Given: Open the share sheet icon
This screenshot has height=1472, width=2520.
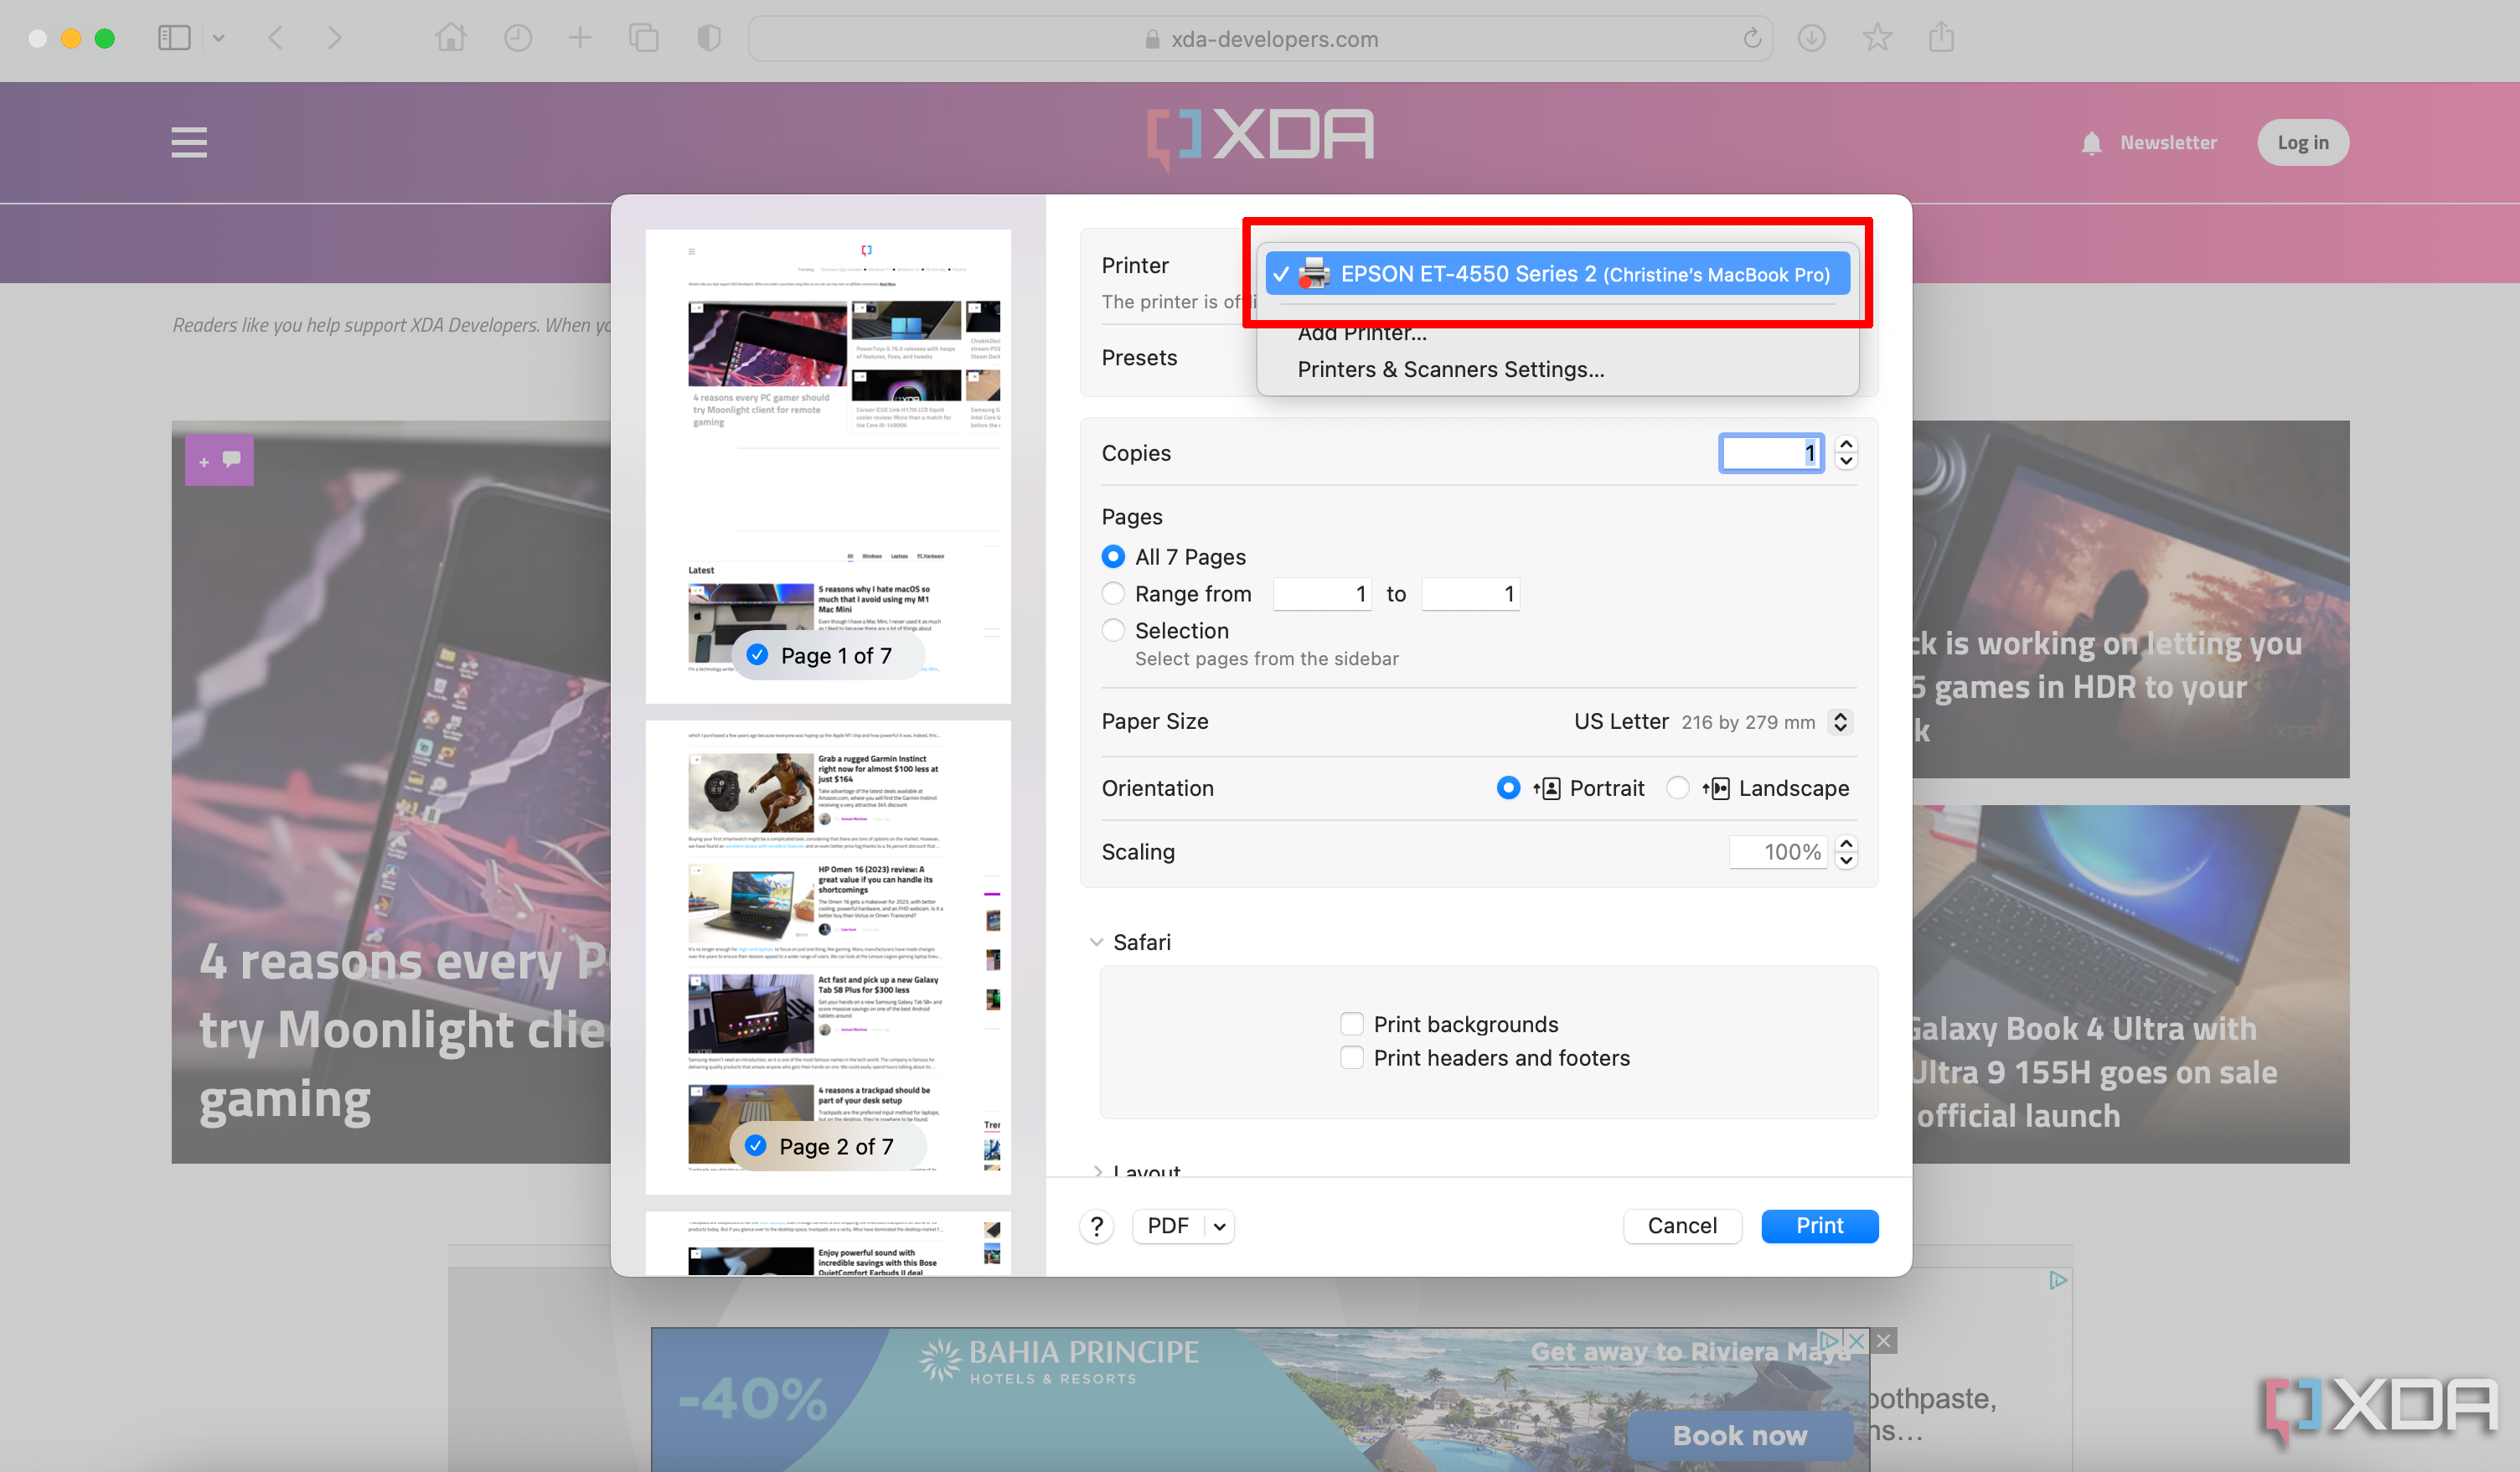Looking at the screenshot, I should (x=1941, y=38).
